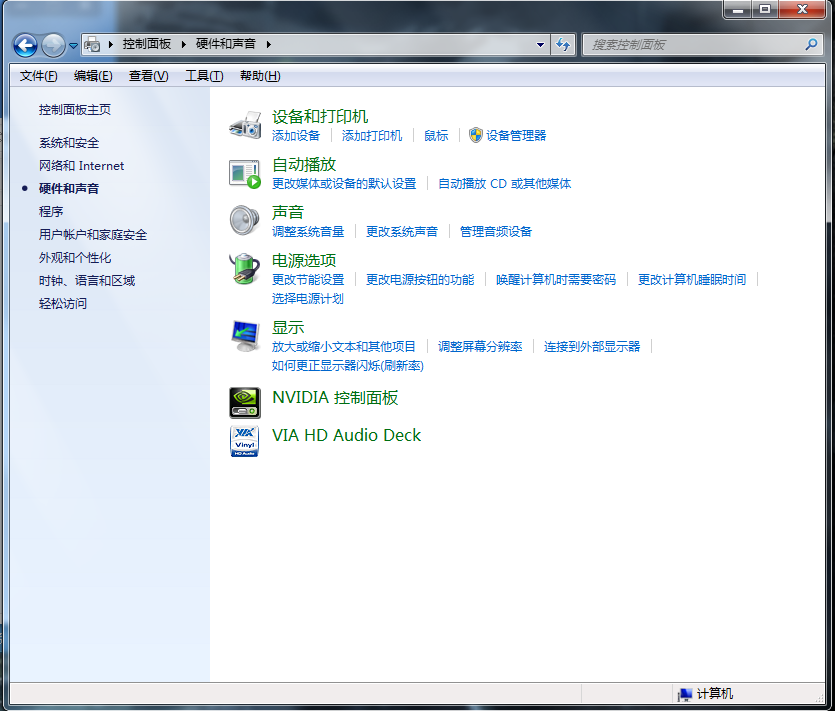This screenshot has width=835, height=711.
Task: Open the 自动播放 heading link
Action: 304,165
